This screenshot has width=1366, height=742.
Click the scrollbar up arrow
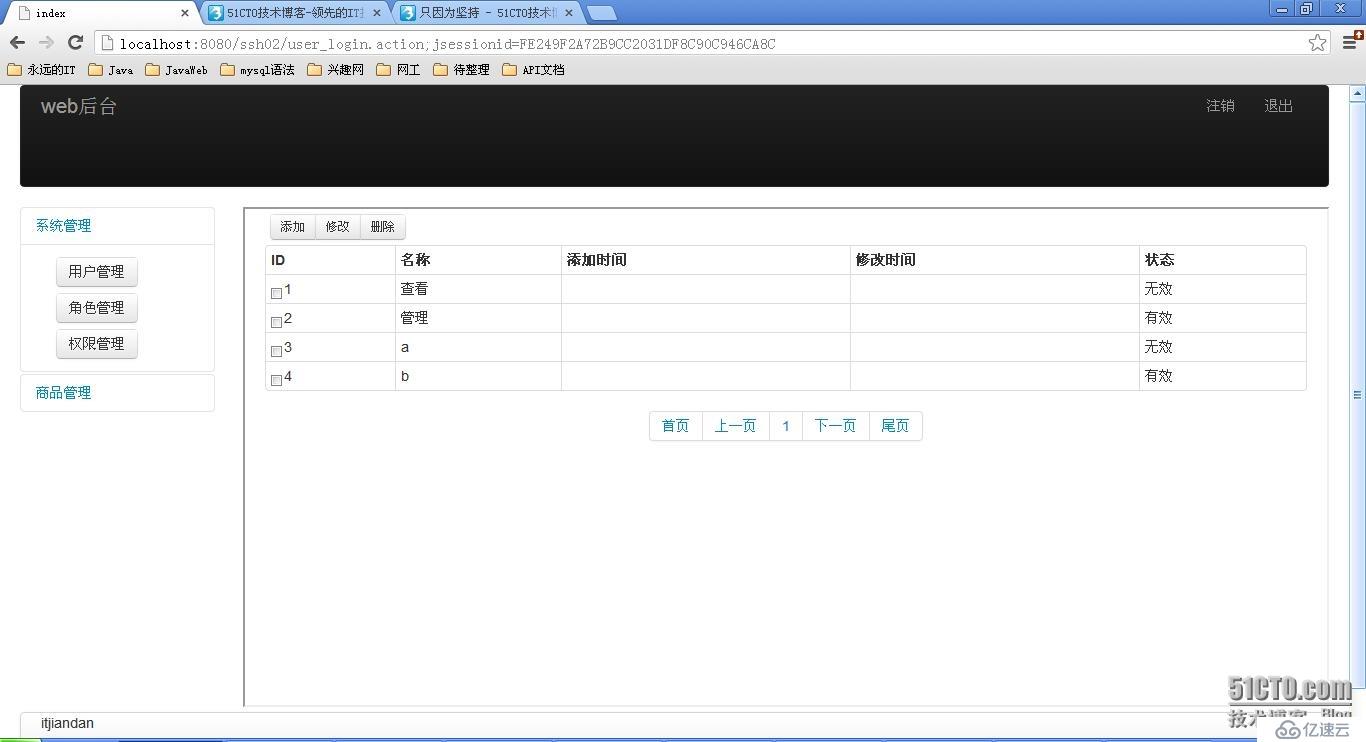(1357, 93)
